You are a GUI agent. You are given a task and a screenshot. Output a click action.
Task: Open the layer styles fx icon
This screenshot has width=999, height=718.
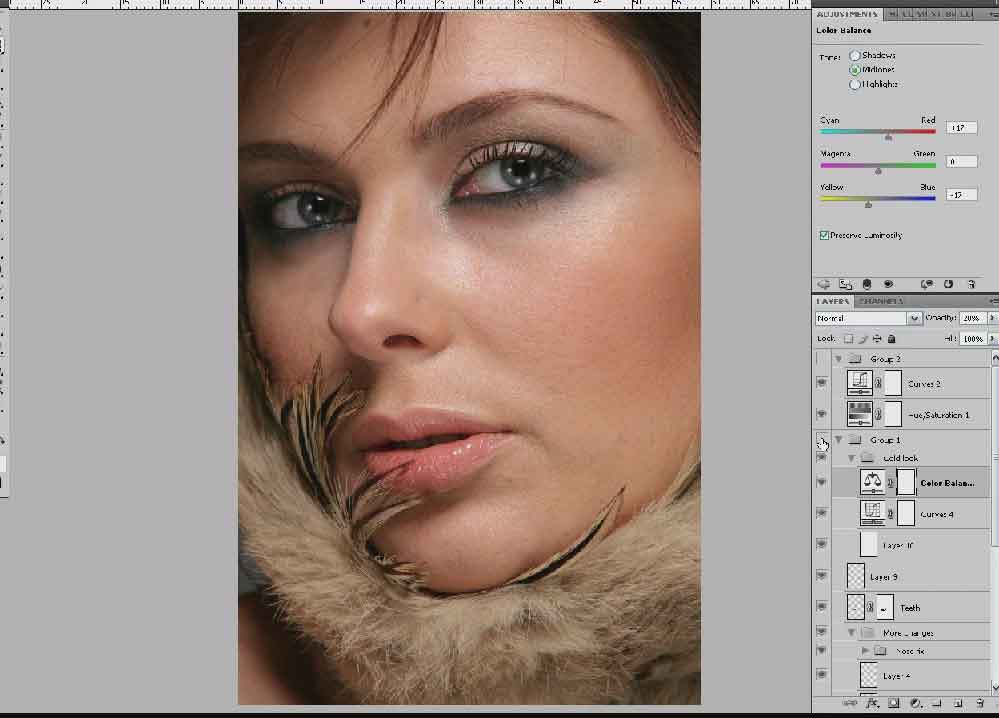click(873, 704)
